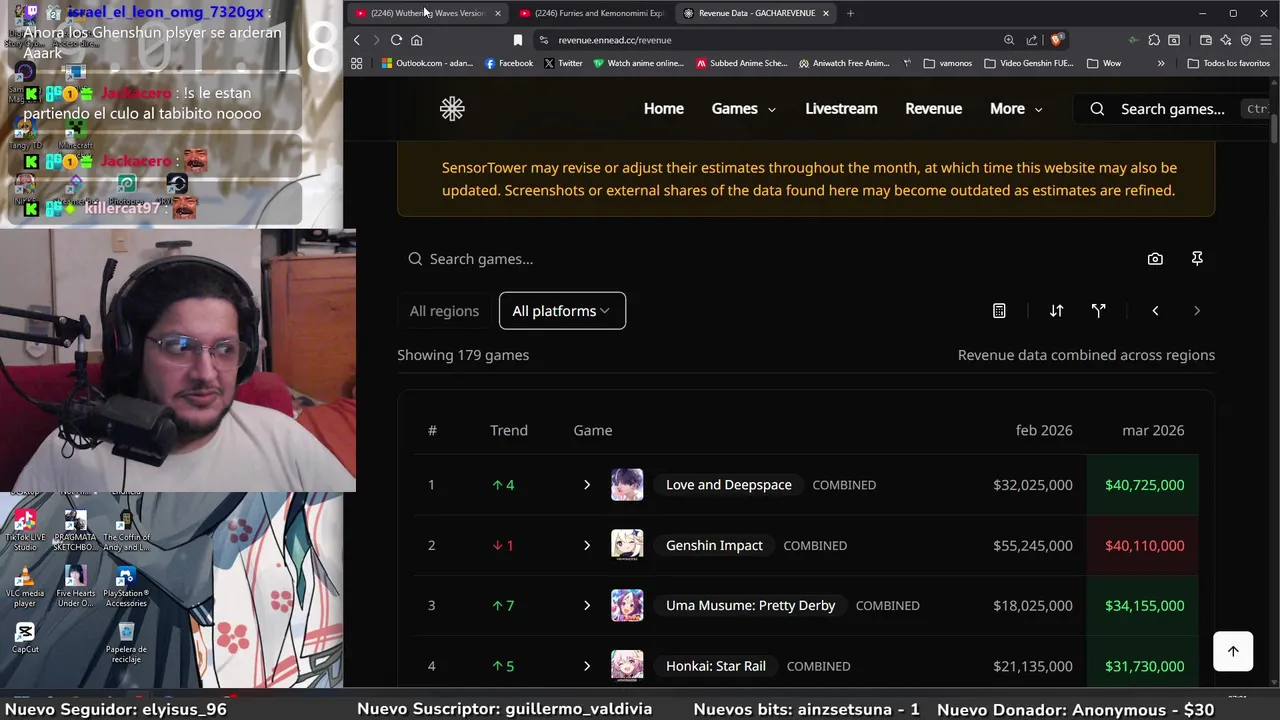Screen dimensions: 1280x720
Task: Open the Livestream nav link
Action: pos(841,109)
